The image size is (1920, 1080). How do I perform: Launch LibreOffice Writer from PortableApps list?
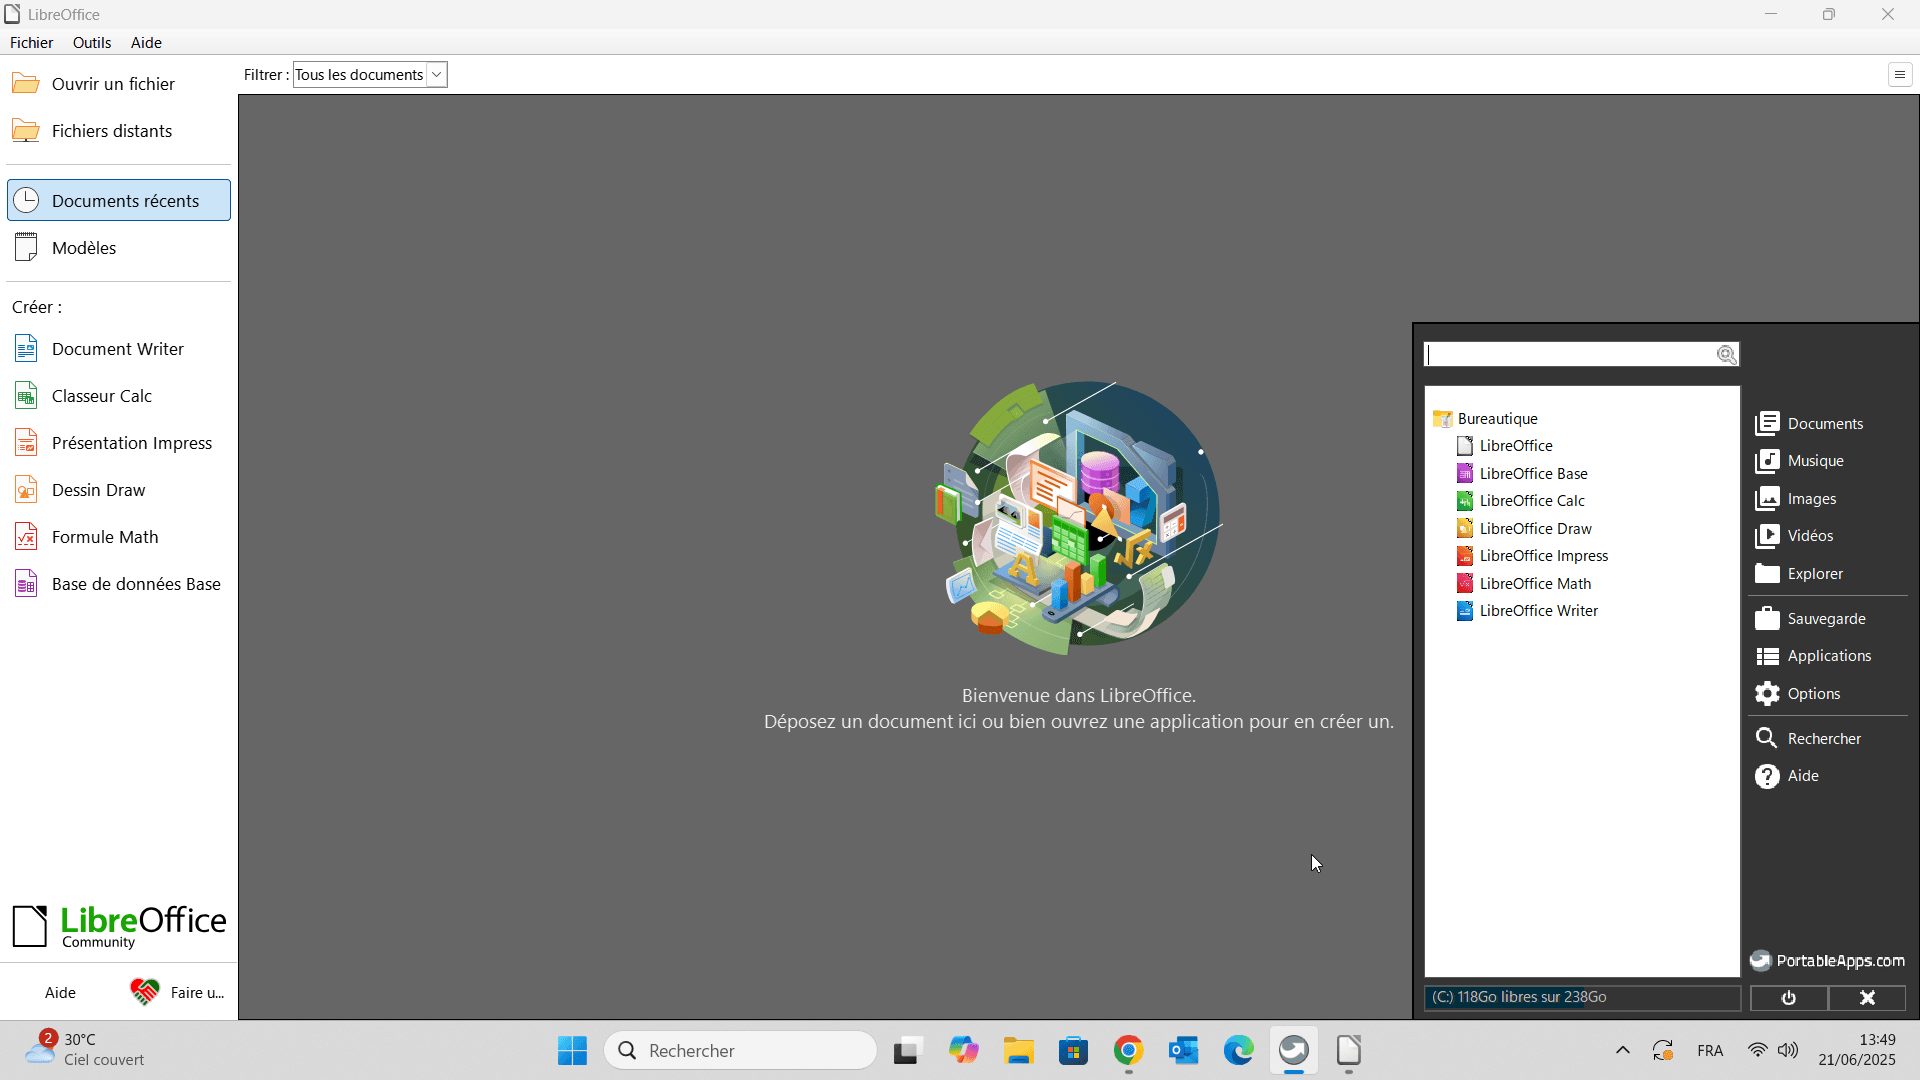(1527, 610)
